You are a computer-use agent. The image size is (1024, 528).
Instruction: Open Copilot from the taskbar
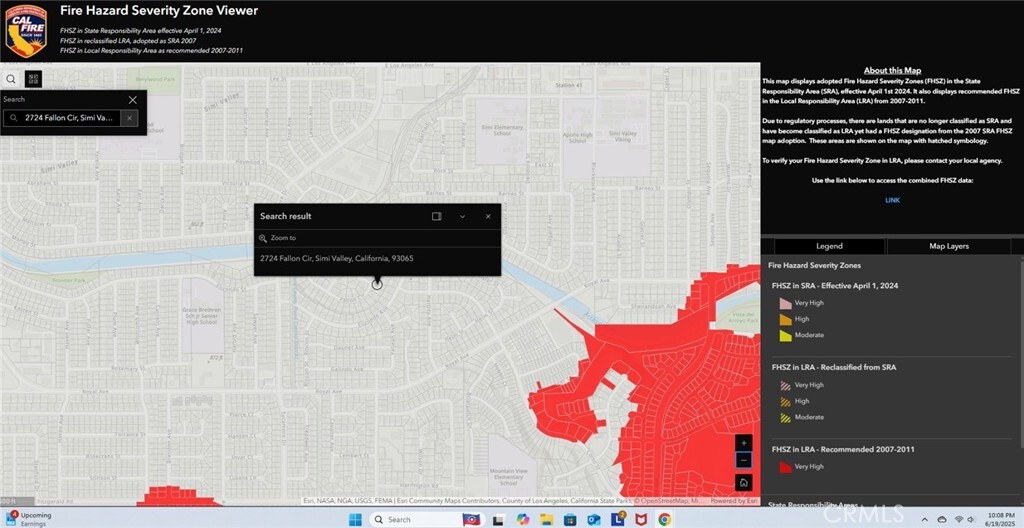pos(522,520)
